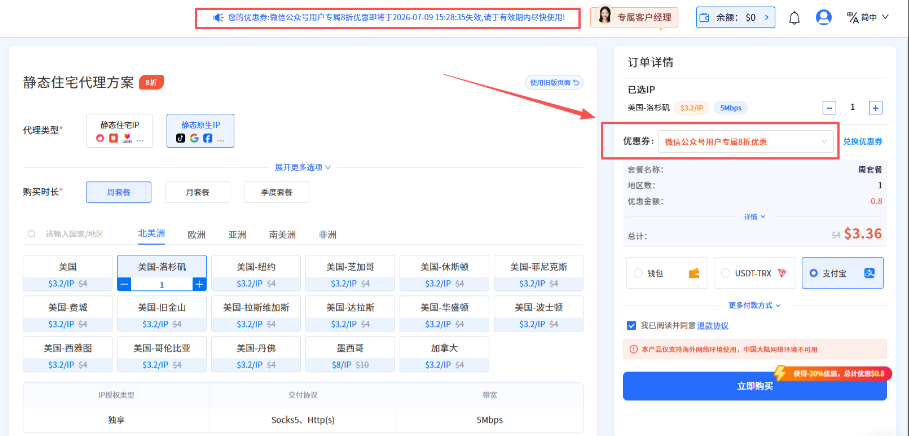Image resolution: width=909 pixels, height=436 pixels.
Task: Open the 优惠券 coupon dropdown
Action: coord(746,141)
